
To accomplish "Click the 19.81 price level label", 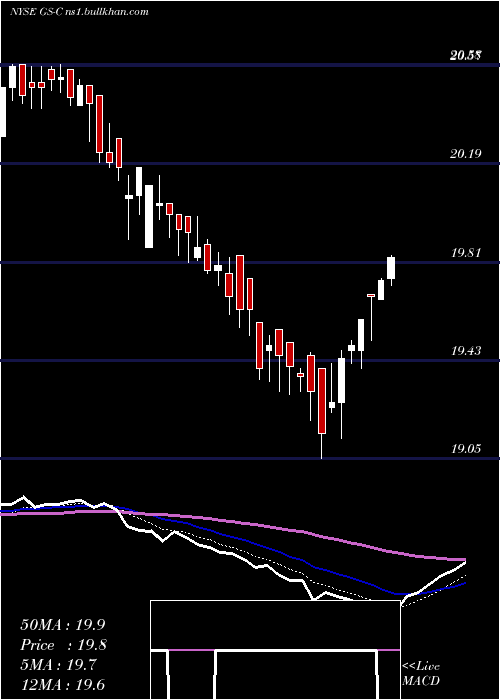I will pos(465,253).
